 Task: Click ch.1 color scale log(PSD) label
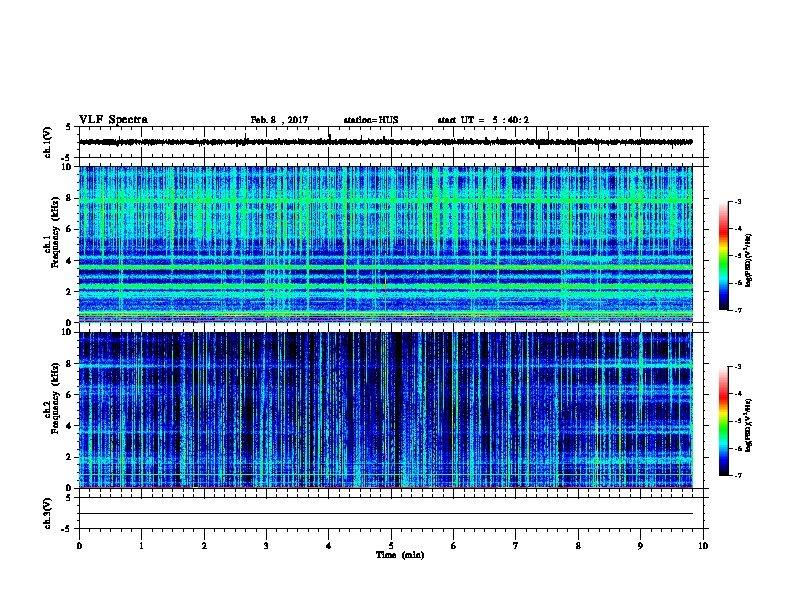pos(748,260)
